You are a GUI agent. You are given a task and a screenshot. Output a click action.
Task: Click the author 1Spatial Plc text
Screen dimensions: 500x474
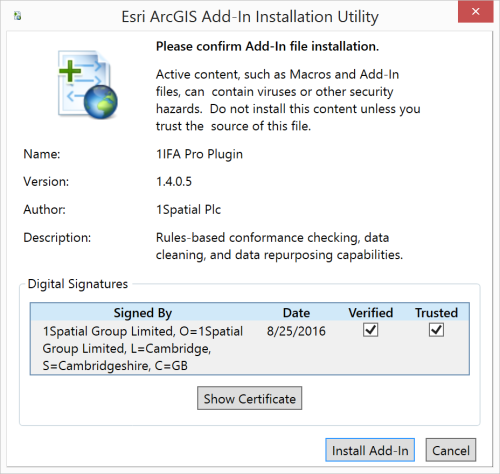(188, 210)
